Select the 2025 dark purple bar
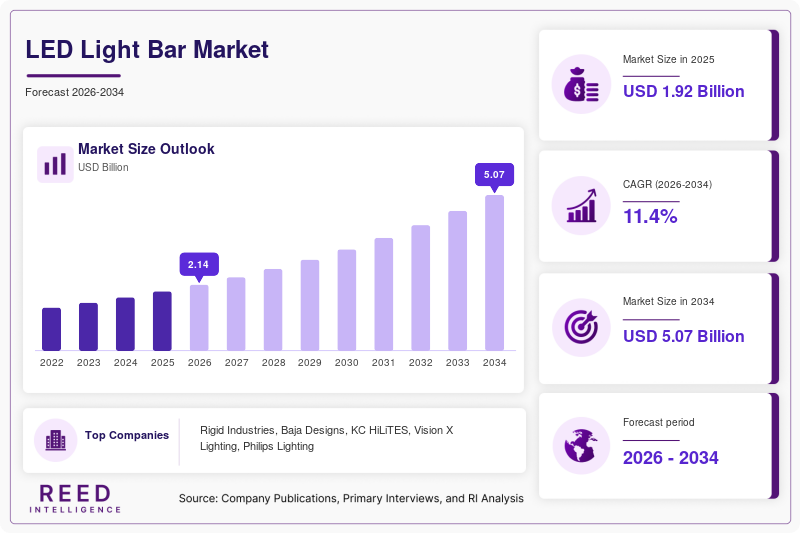The width and height of the screenshot is (800, 533). tap(162, 321)
